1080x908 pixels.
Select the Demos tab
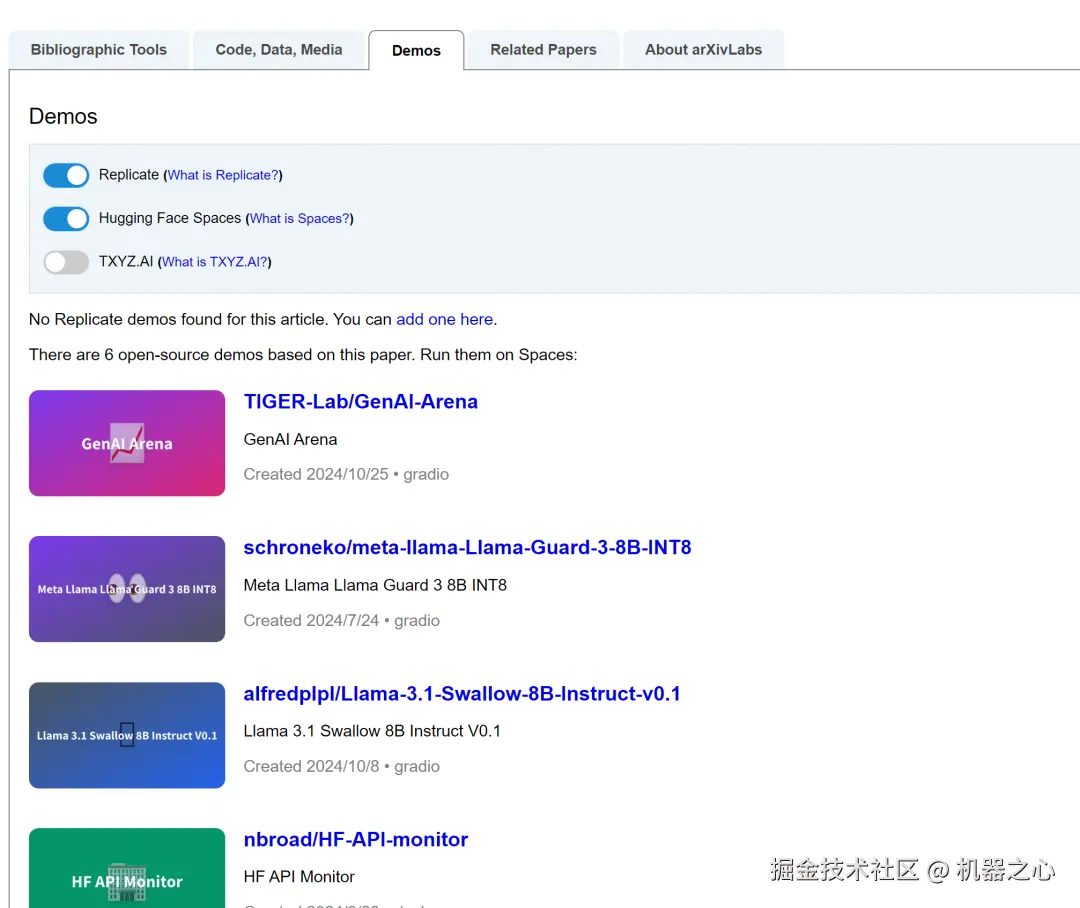click(x=416, y=50)
